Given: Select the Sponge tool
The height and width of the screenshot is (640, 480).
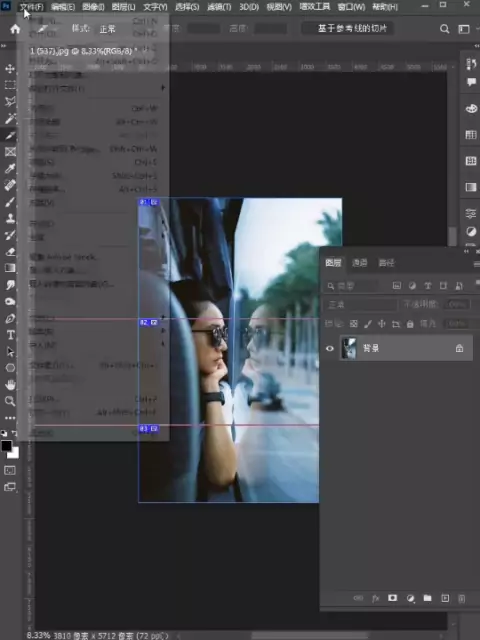Looking at the screenshot, I should click(10, 302).
